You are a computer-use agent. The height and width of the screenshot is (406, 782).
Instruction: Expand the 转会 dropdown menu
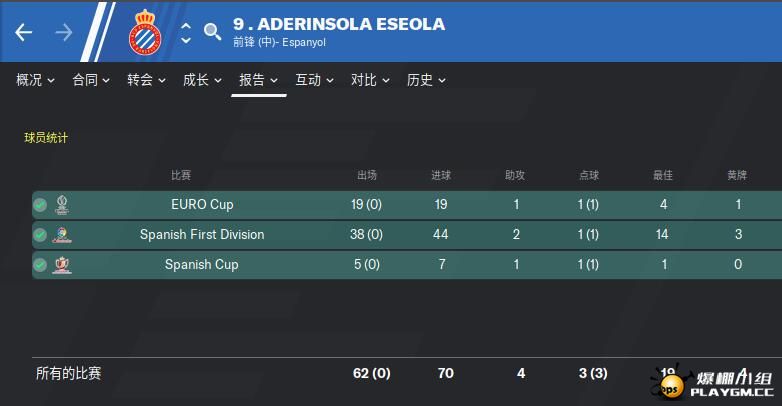tap(146, 80)
